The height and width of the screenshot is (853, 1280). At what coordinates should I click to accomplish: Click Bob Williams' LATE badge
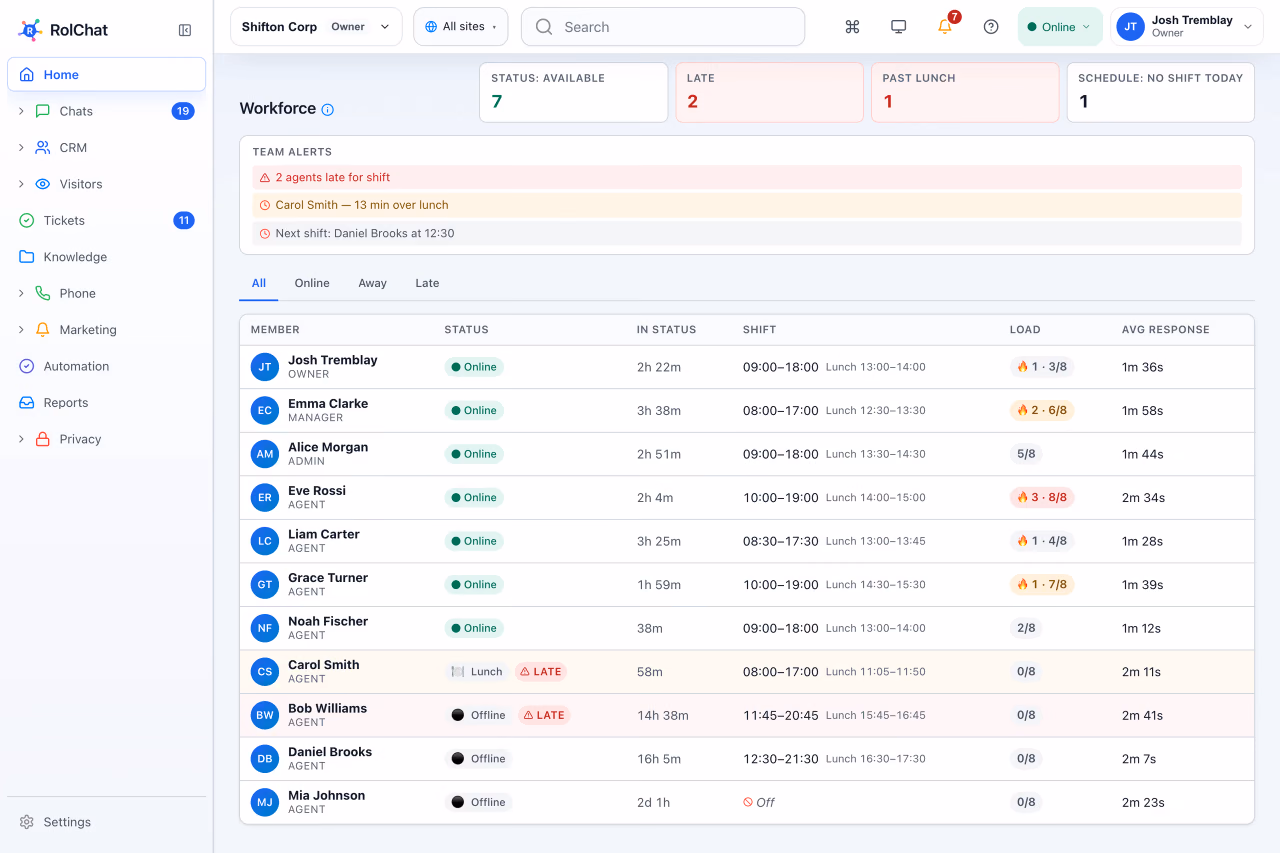(543, 715)
